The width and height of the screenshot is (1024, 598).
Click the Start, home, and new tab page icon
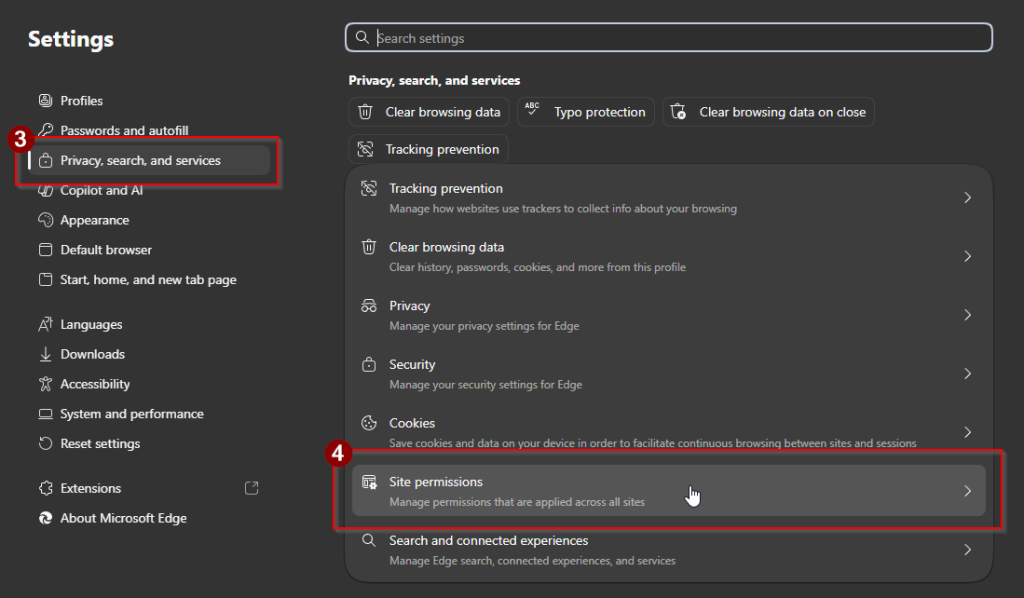[x=45, y=279]
